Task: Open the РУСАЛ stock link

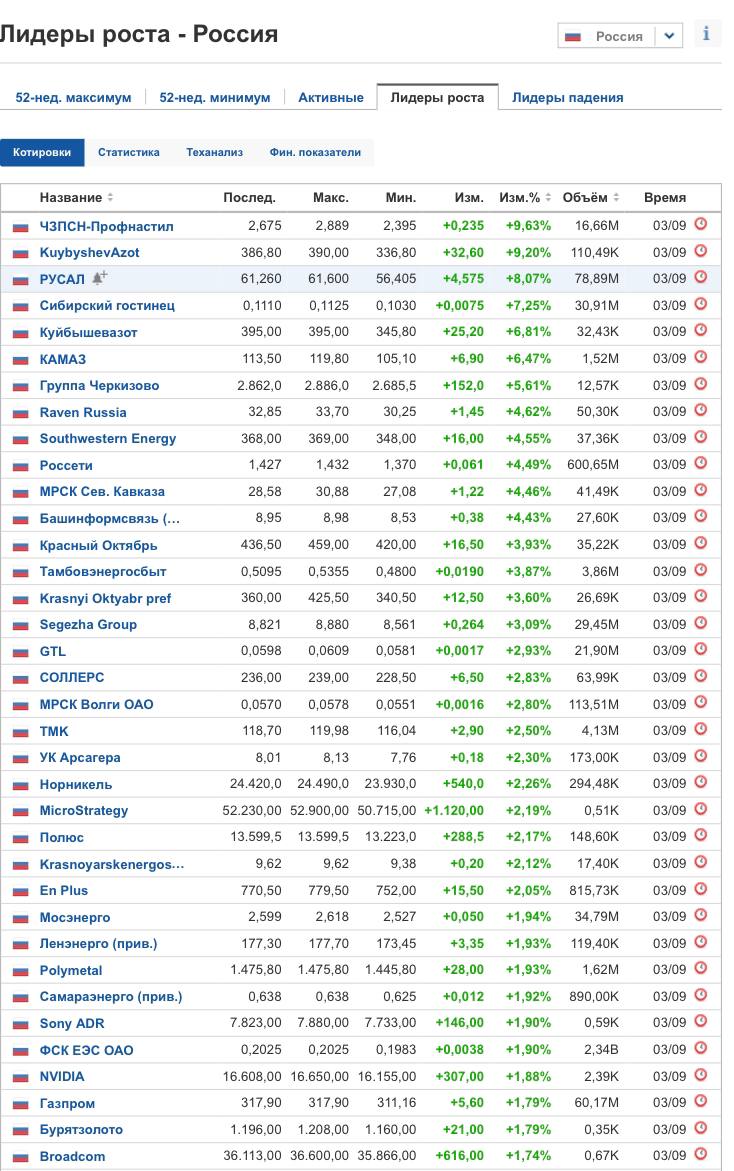Action: click(62, 279)
